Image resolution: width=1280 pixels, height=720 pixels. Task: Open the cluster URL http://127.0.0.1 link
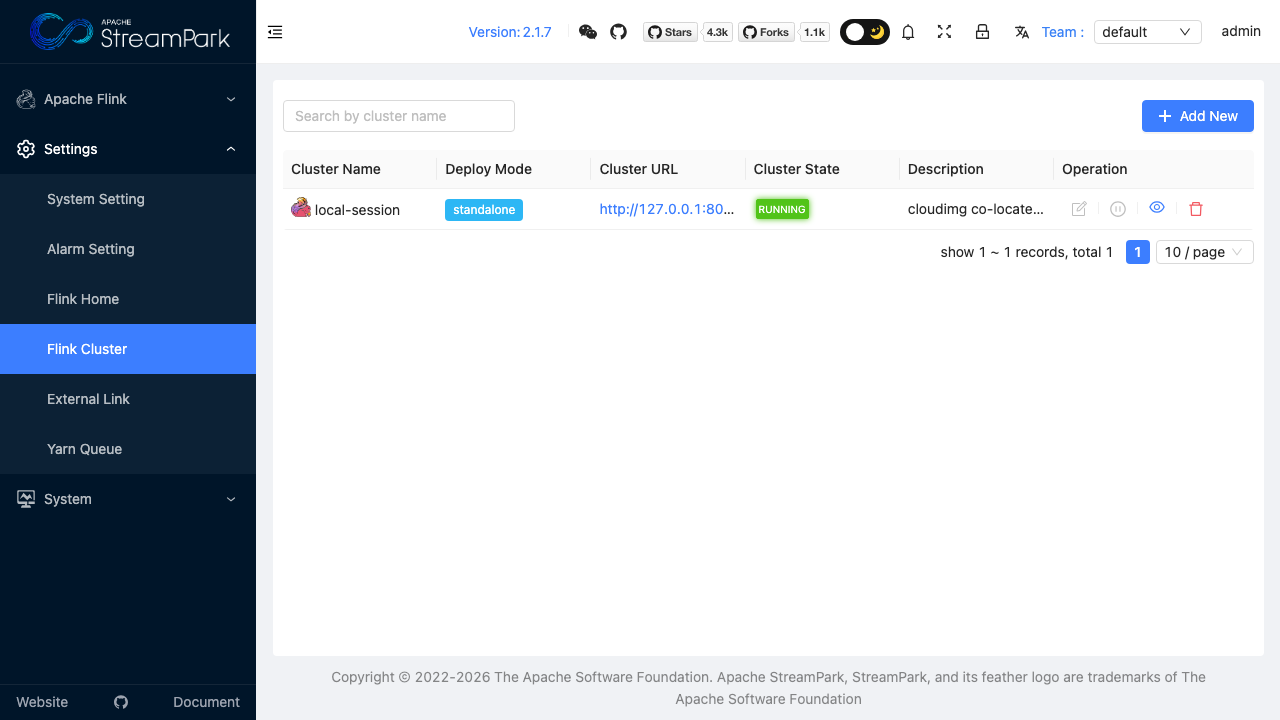tap(667, 209)
